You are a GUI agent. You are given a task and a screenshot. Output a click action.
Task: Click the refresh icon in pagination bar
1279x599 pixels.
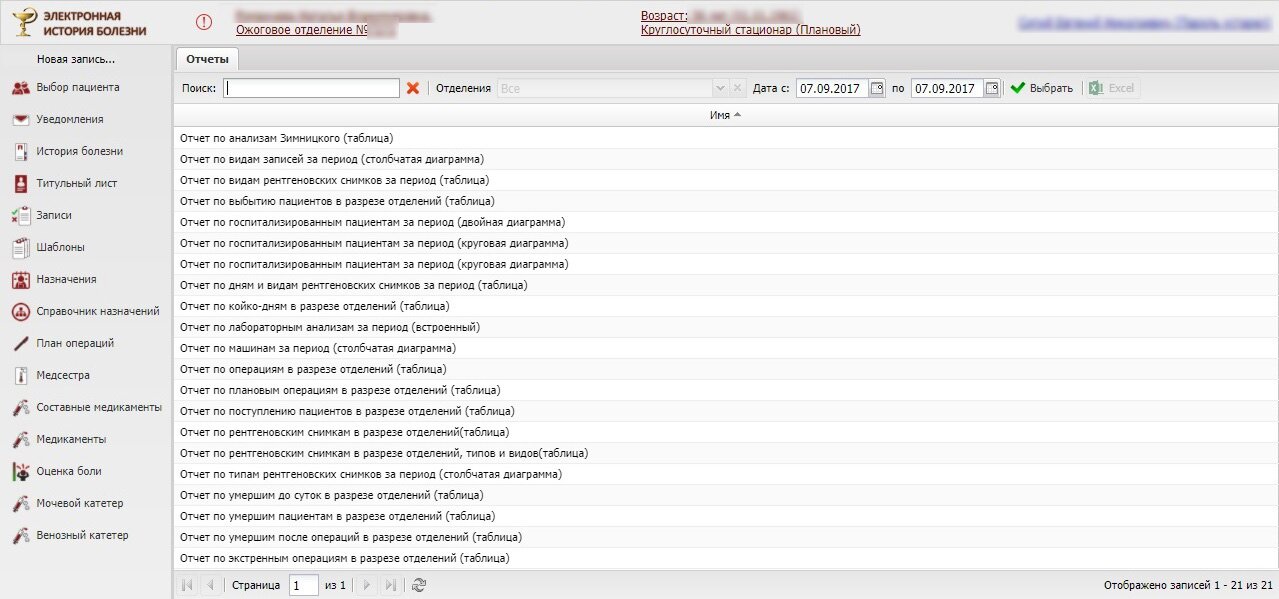pos(419,585)
